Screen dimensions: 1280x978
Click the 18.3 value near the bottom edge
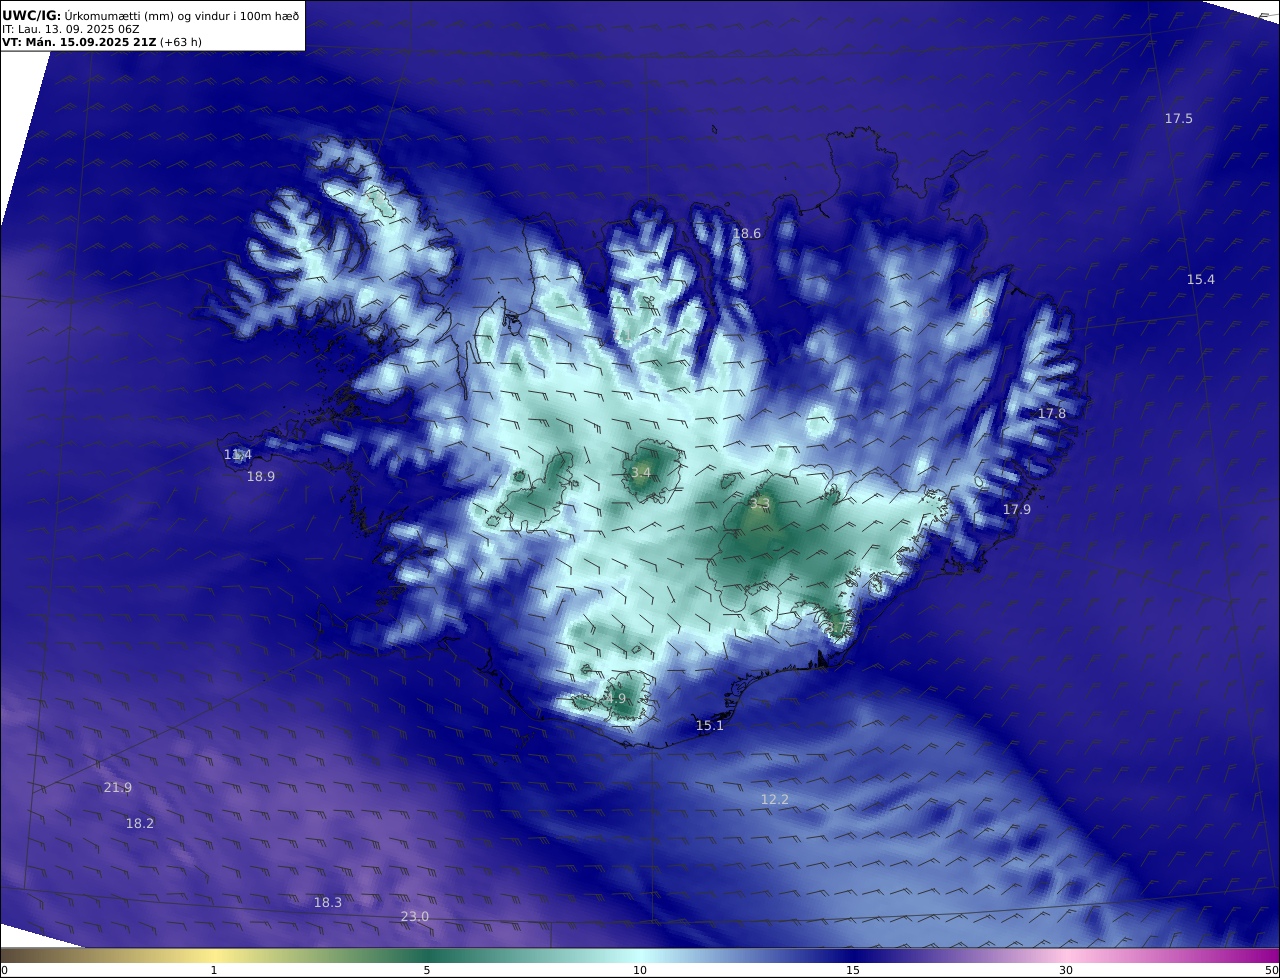pyautogui.click(x=327, y=903)
